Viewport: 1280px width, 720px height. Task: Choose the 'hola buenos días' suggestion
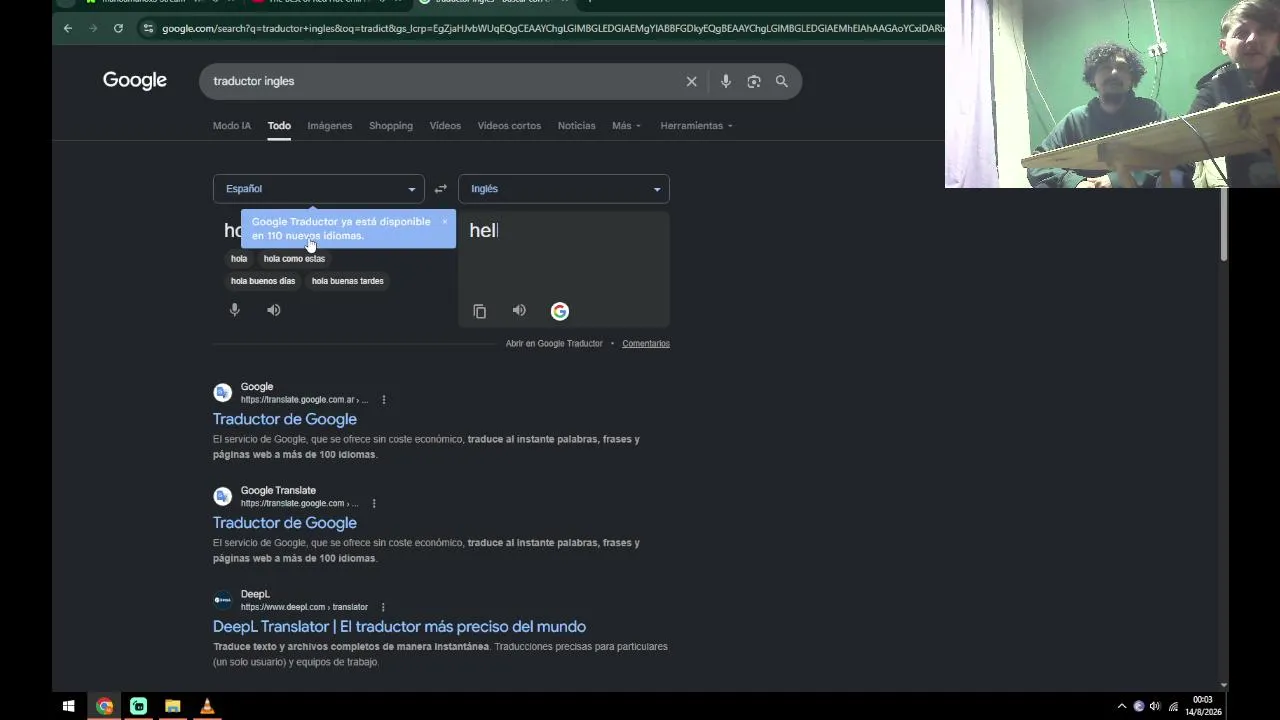pos(263,281)
